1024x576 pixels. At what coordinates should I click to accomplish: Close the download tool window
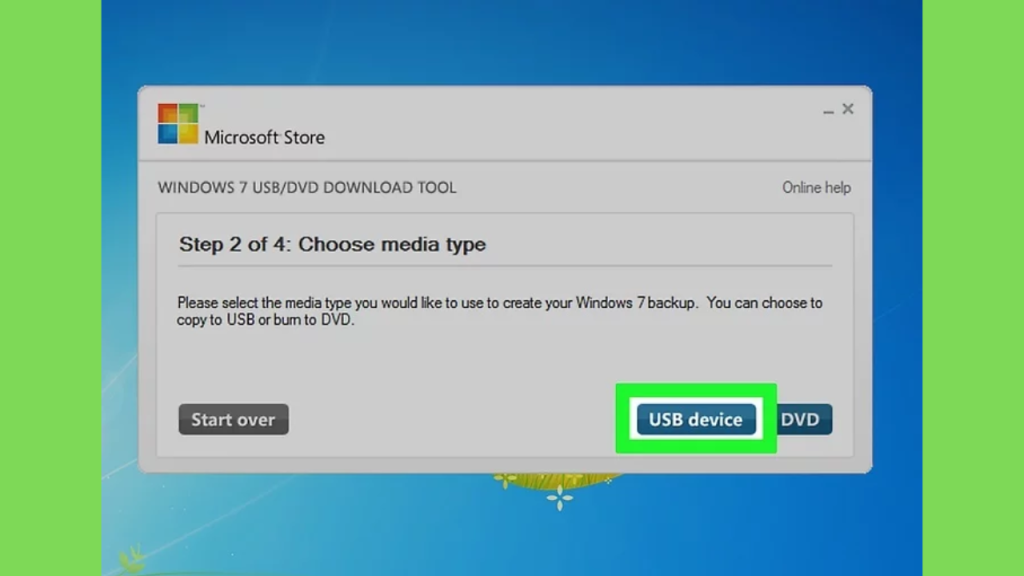pos(848,109)
